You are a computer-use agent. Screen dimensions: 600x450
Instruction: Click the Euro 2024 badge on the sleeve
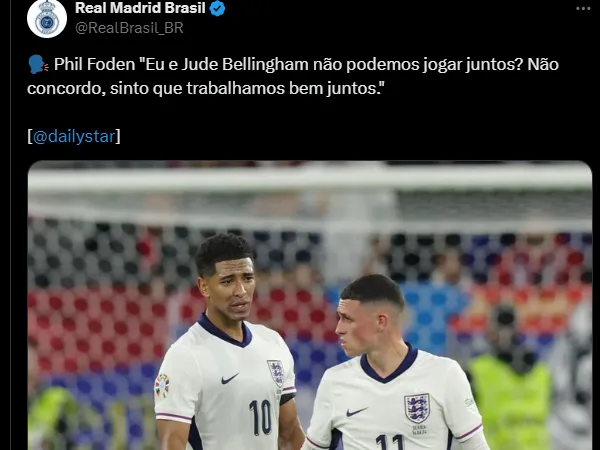(x=162, y=385)
